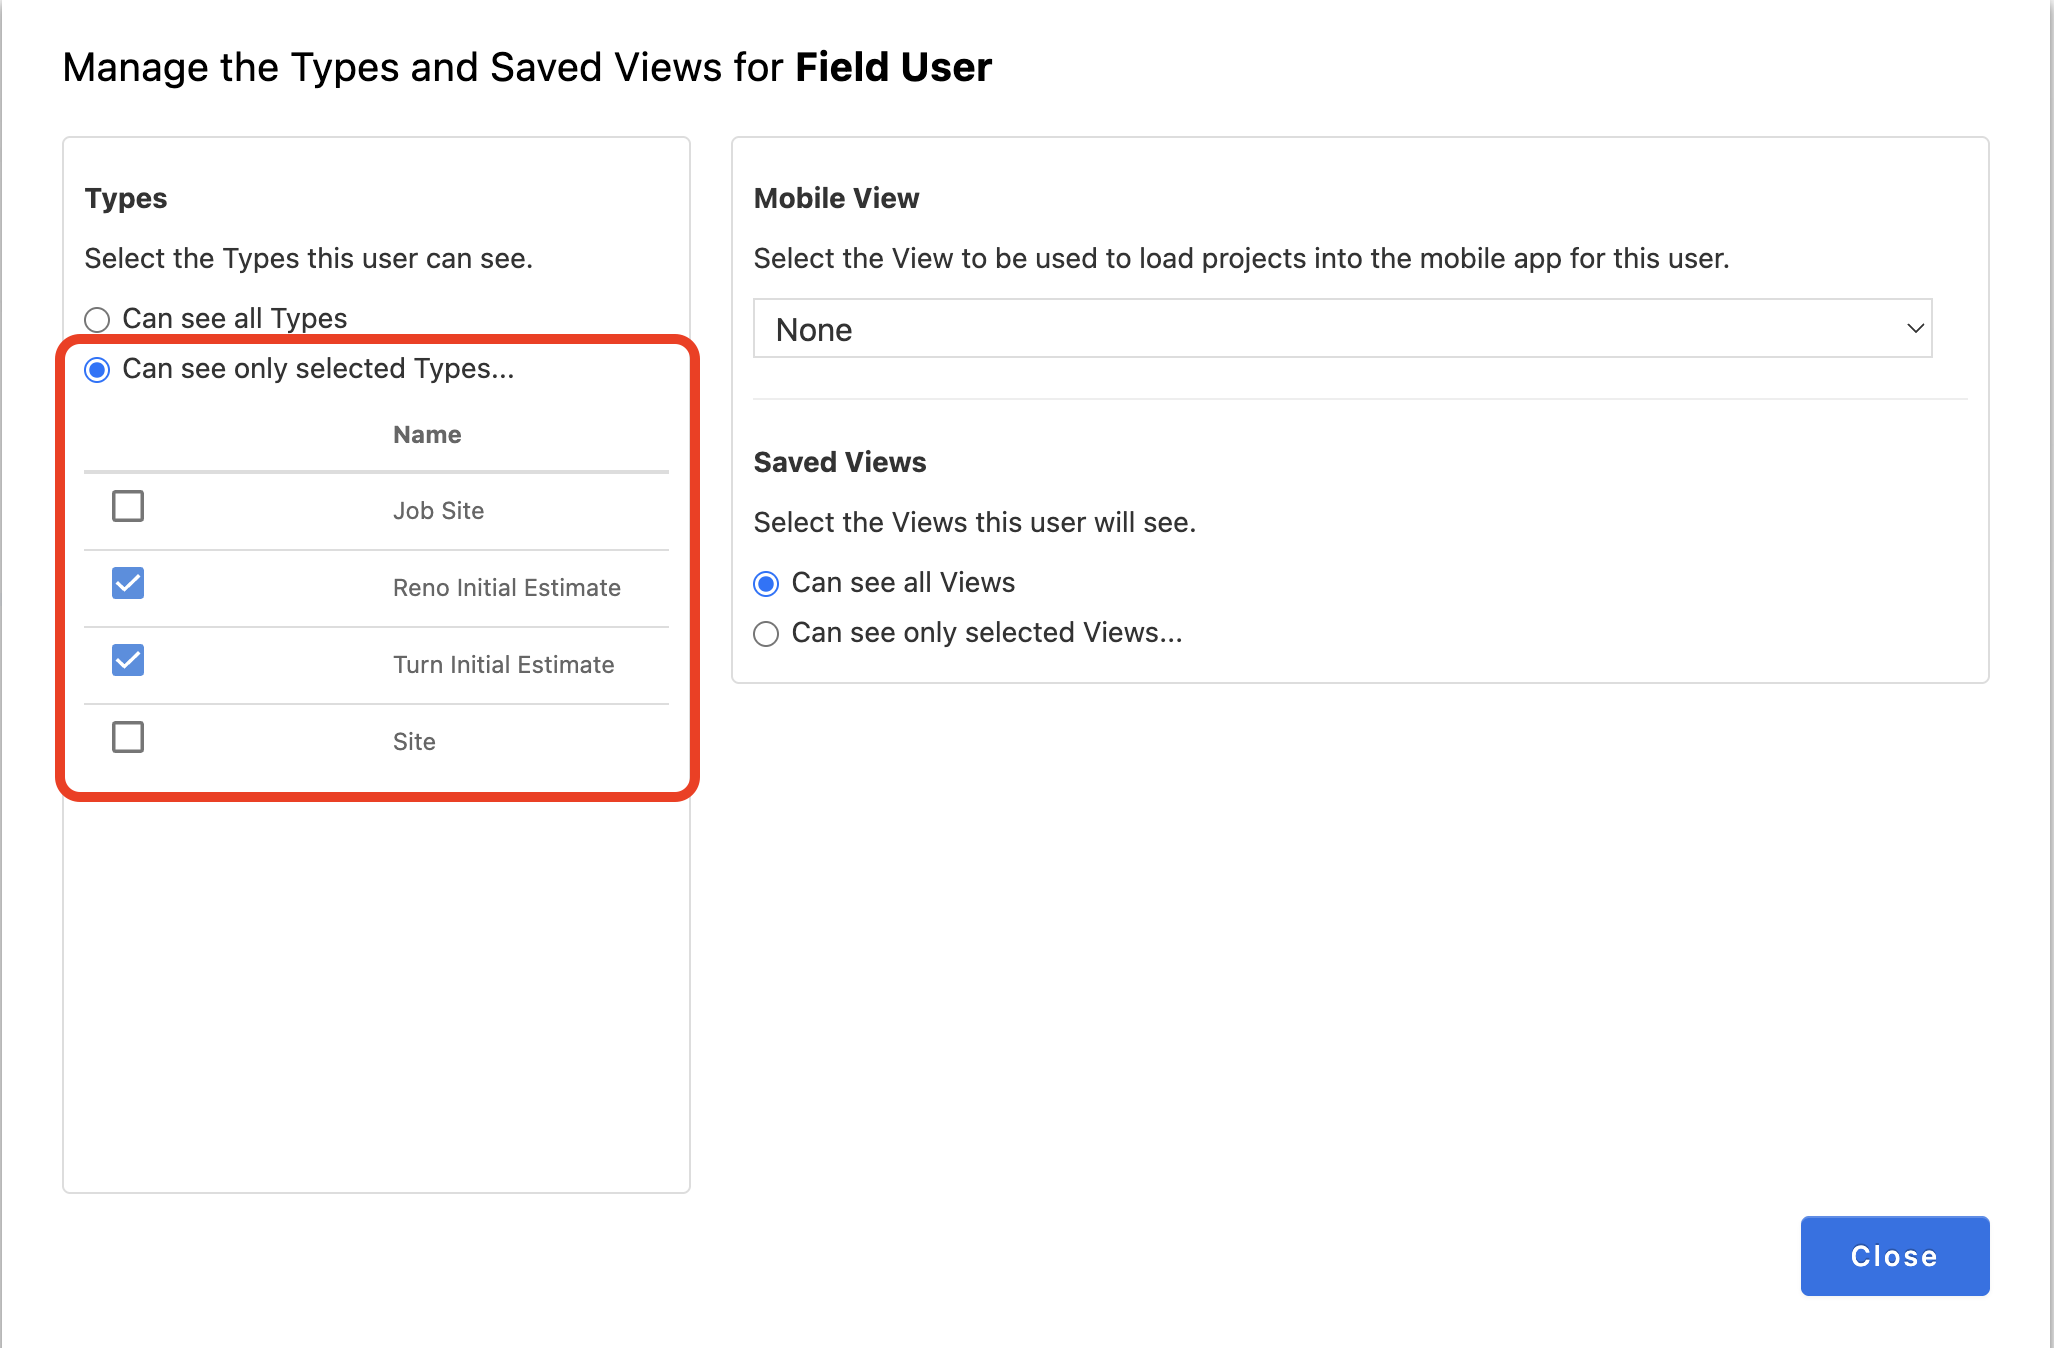Choose Can see only selected Types option
Screen dimensions: 2054x1348
pyautogui.click(x=97, y=370)
